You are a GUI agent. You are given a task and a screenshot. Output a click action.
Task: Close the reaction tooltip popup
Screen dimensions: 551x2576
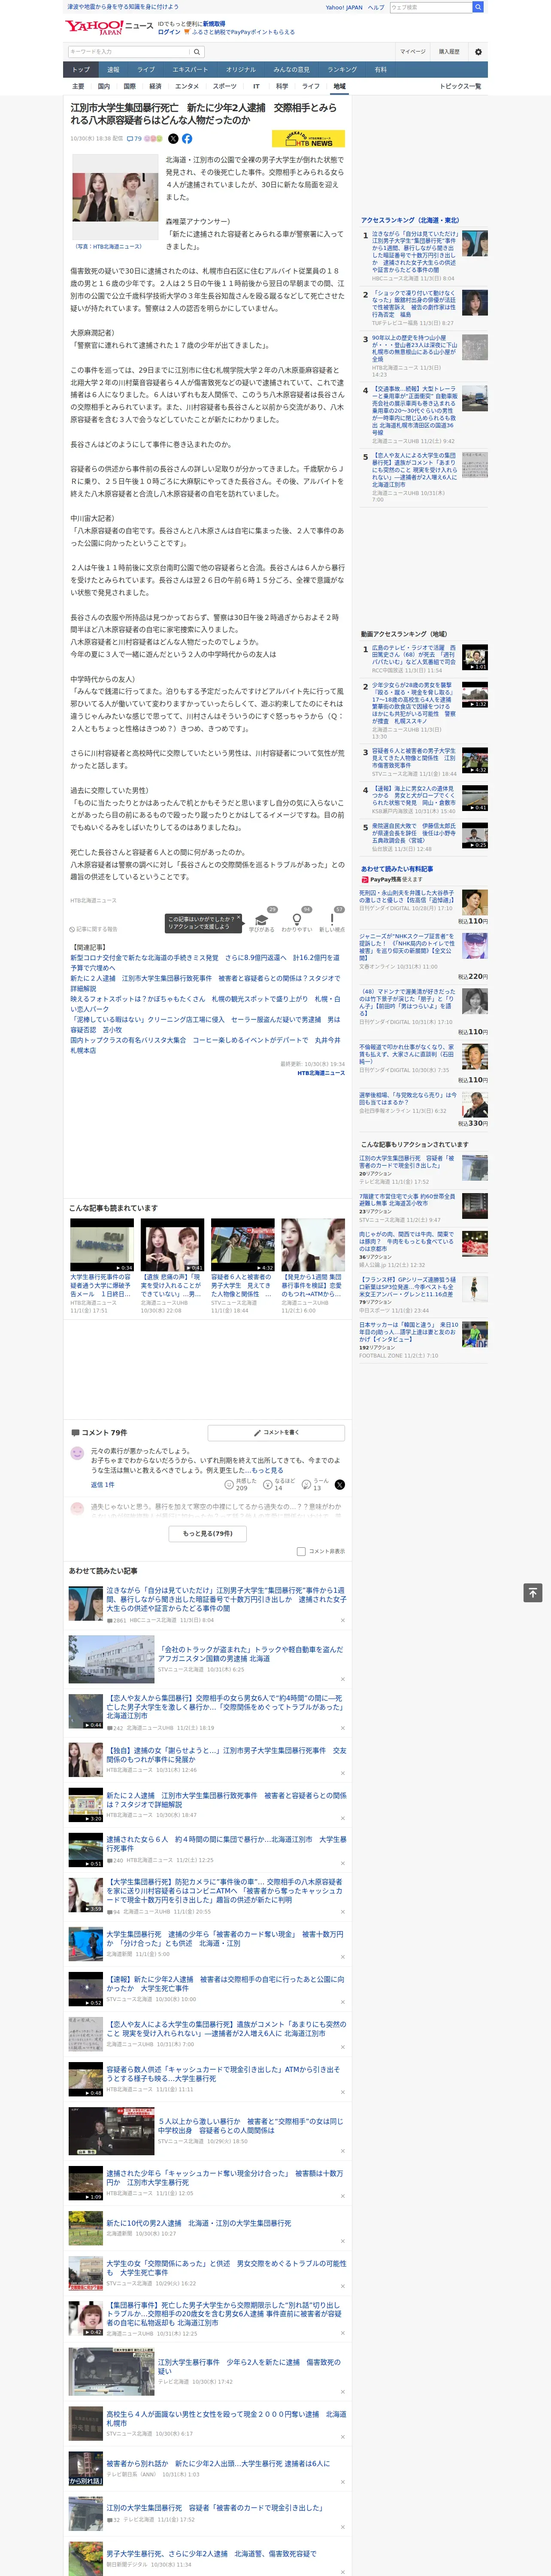[x=240, y=917]
